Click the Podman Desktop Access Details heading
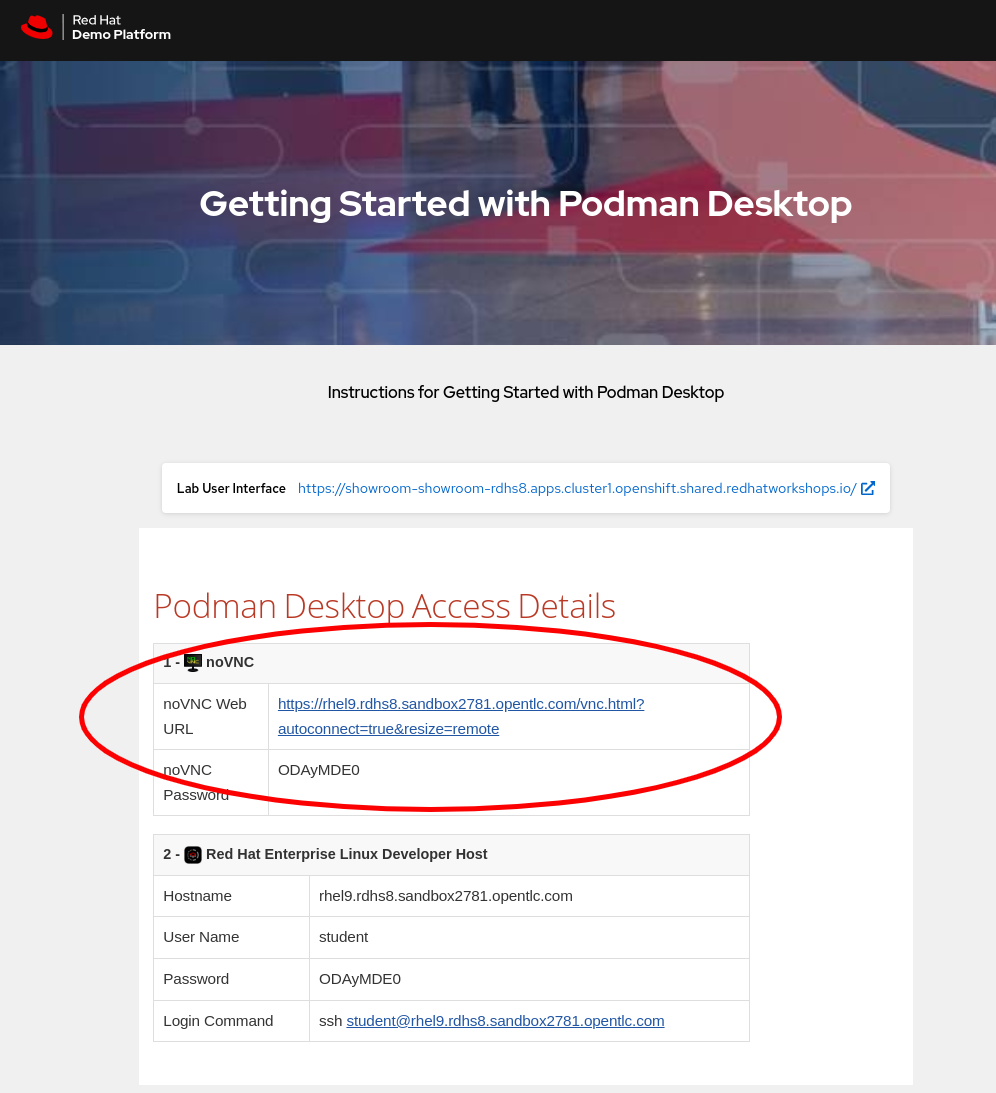The width and height of the screenshot is (996, 1093). coord(385,606)
